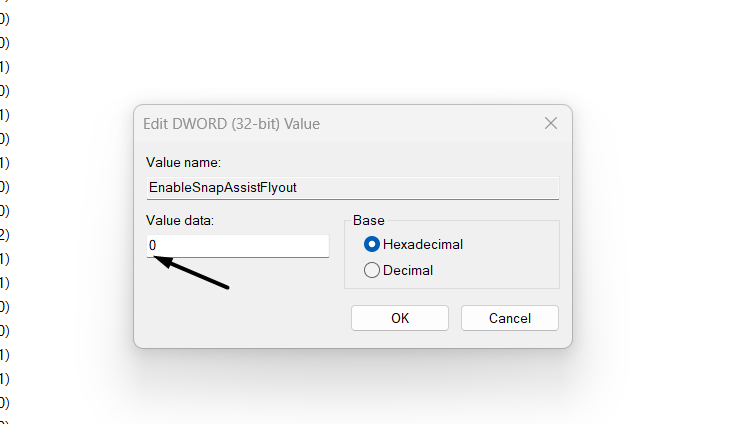The height and width of the screenshot is (424, 732).
Task: Click the "Base" group heading
Action: click(369, 220)
